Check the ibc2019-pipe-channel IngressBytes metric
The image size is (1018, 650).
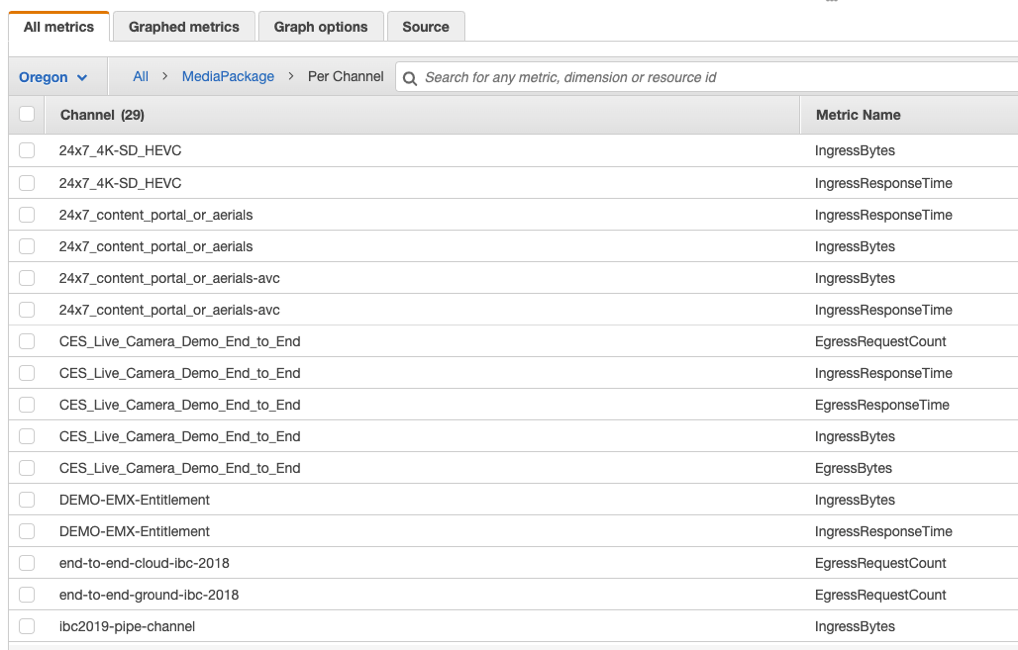click(26, 626)
